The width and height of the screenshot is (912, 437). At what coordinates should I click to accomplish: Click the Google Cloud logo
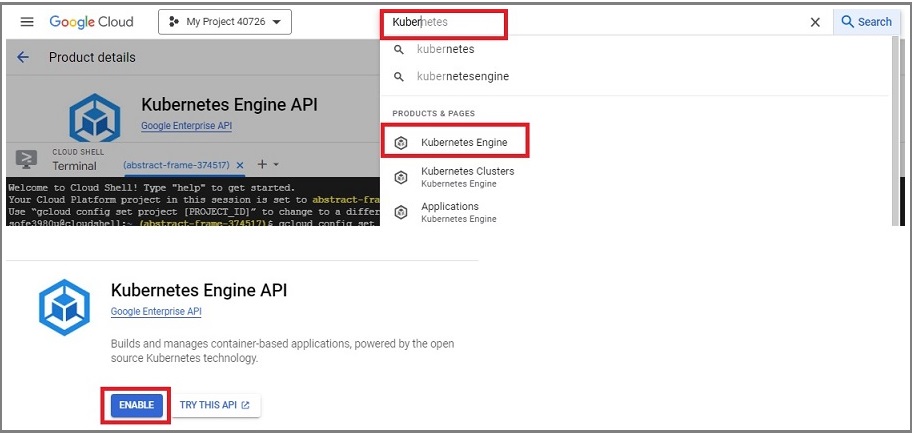pos(91,22)
